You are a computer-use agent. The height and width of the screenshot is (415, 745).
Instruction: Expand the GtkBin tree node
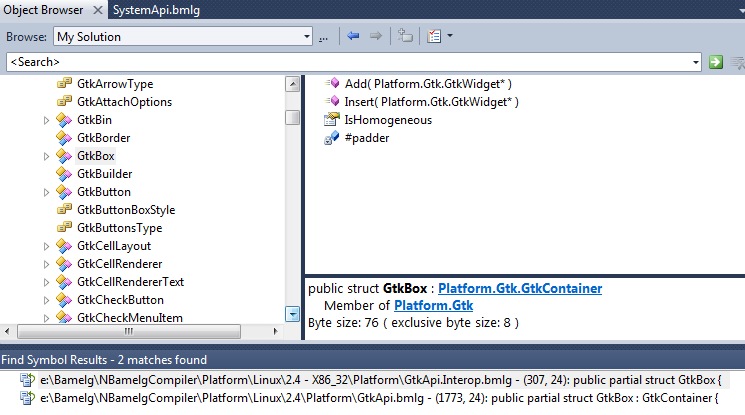click(x=46, y=120)
